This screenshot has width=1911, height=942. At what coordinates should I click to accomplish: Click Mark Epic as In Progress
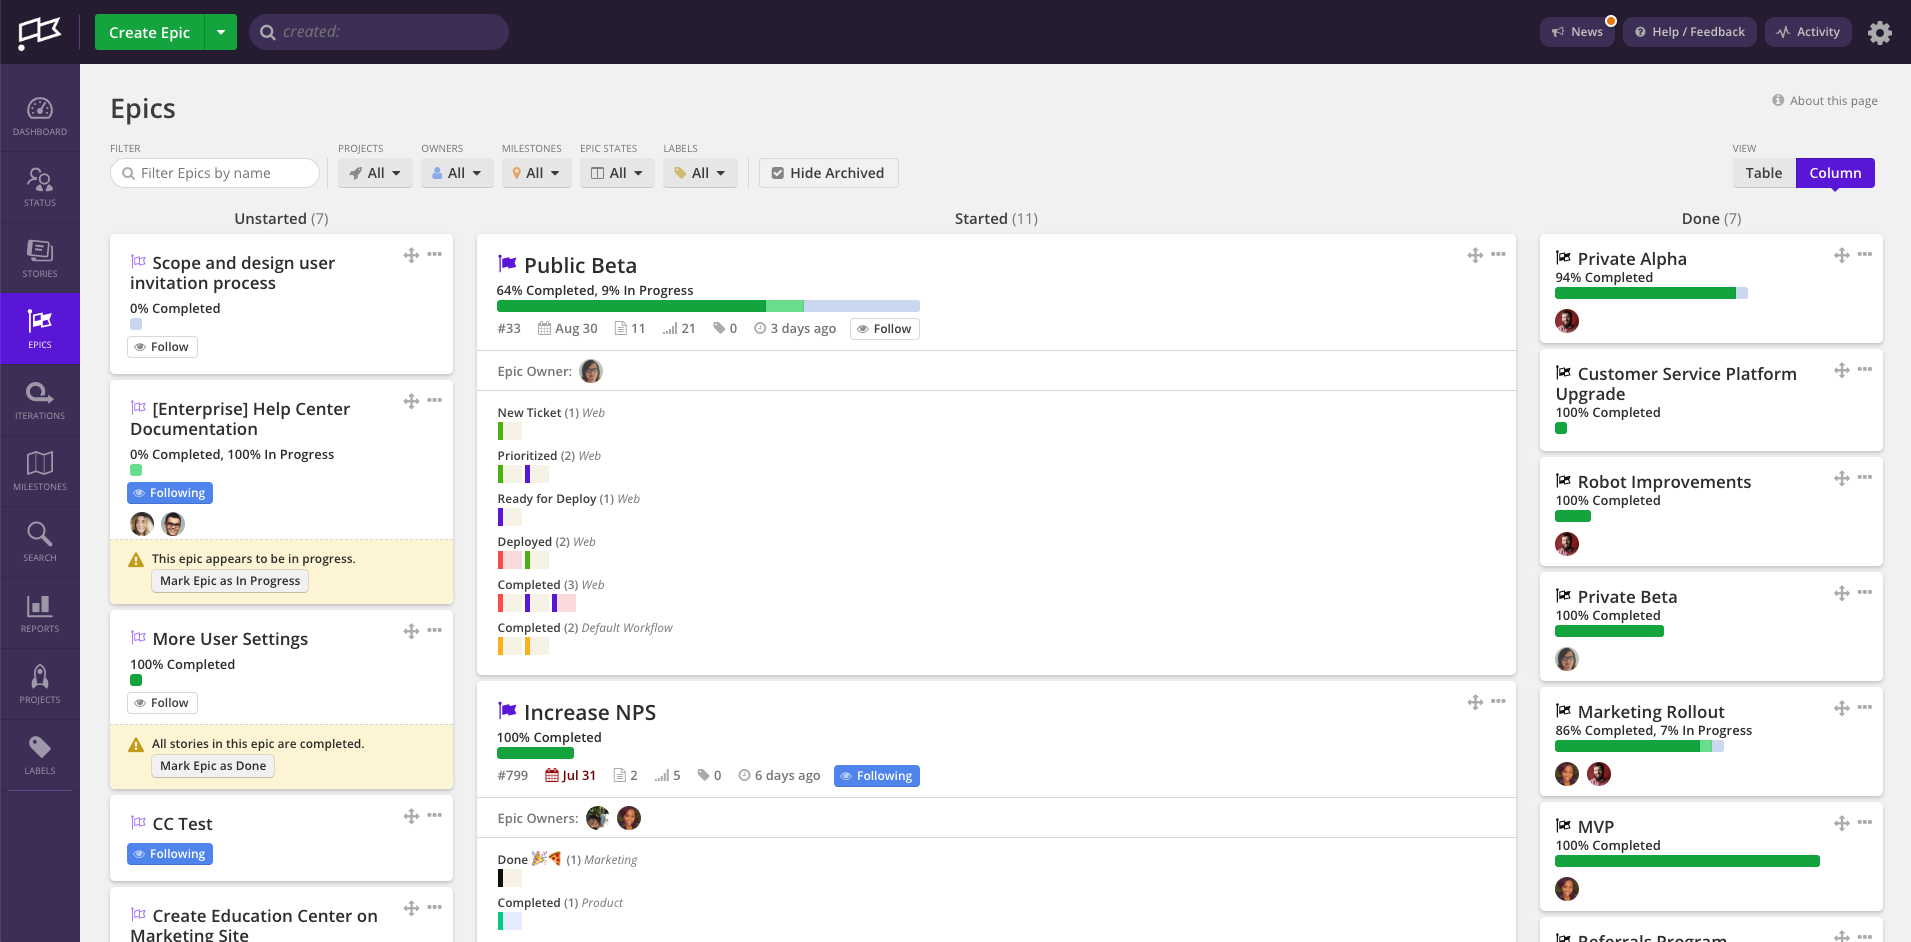[230, 581]
